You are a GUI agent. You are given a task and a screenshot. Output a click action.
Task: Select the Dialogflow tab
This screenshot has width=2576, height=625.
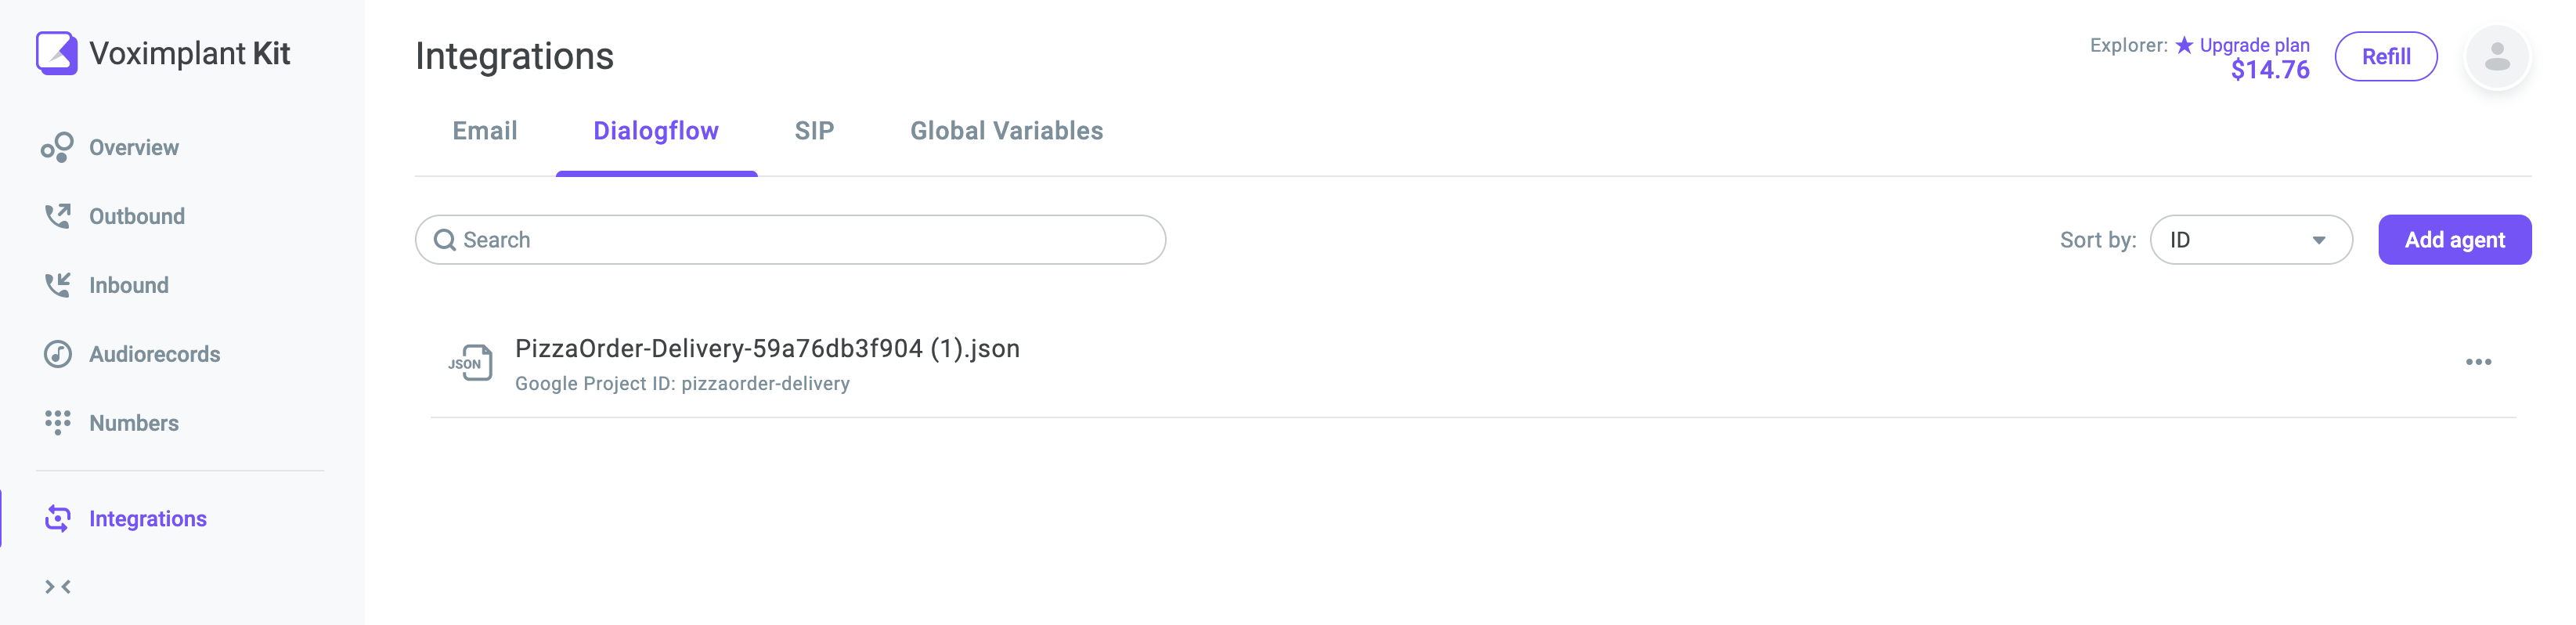656,131
